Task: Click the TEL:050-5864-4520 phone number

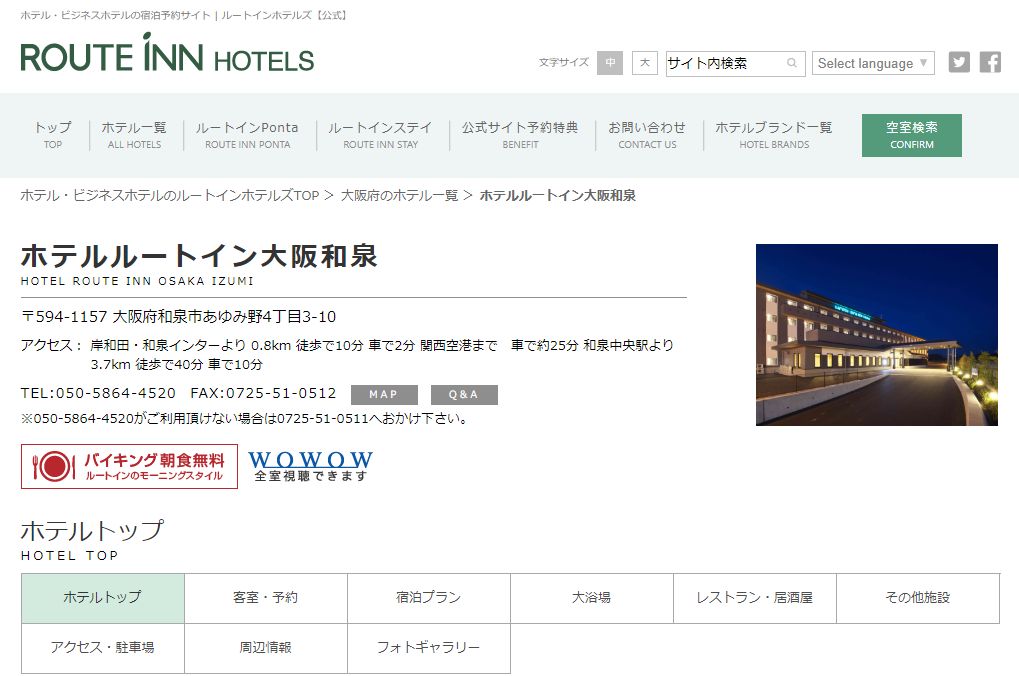Action: click(98, 393)
